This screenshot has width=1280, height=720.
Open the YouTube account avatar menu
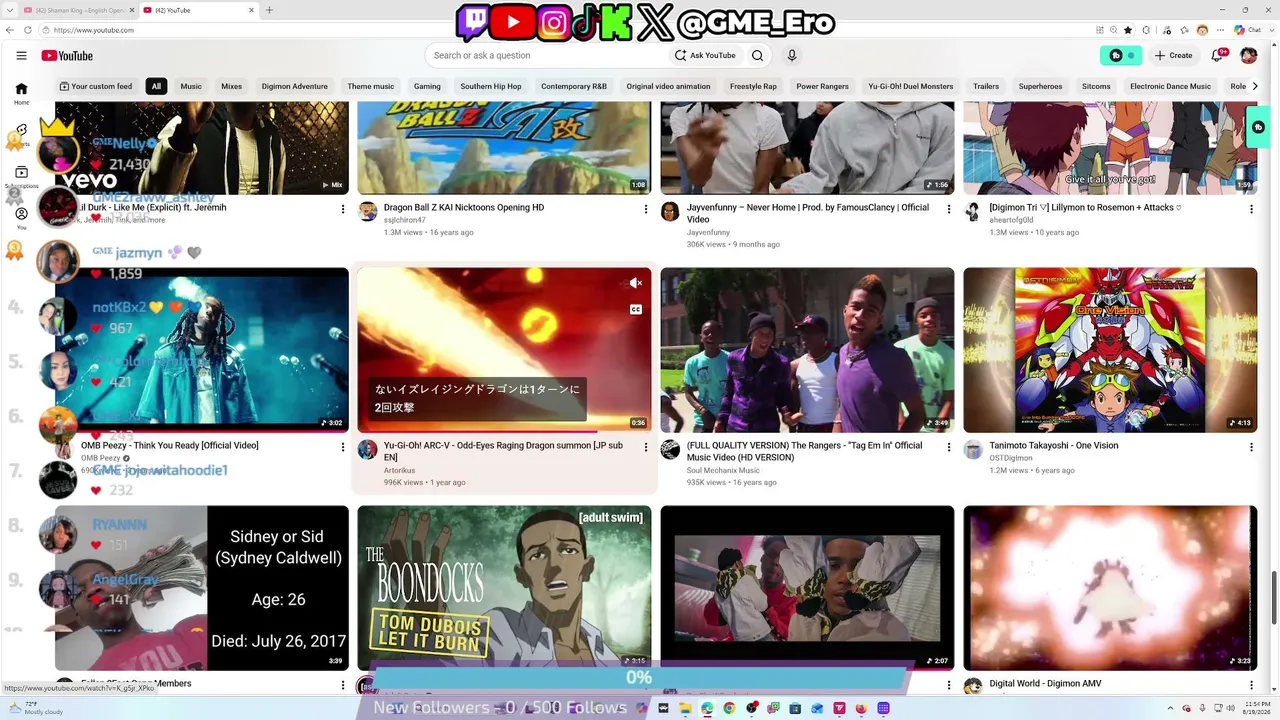(1249, 56)
